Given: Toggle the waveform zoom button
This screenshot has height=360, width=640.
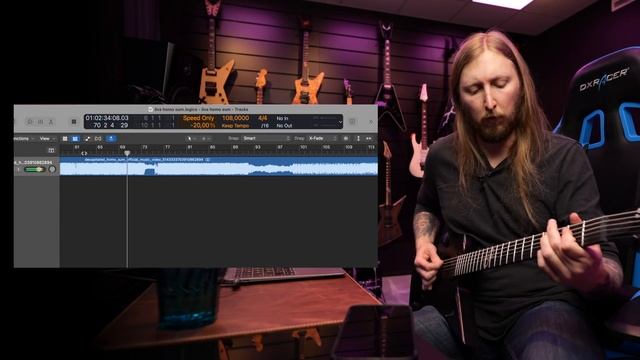Looking at the screenshot, I should pyautogui.click(x=346, y=139).
